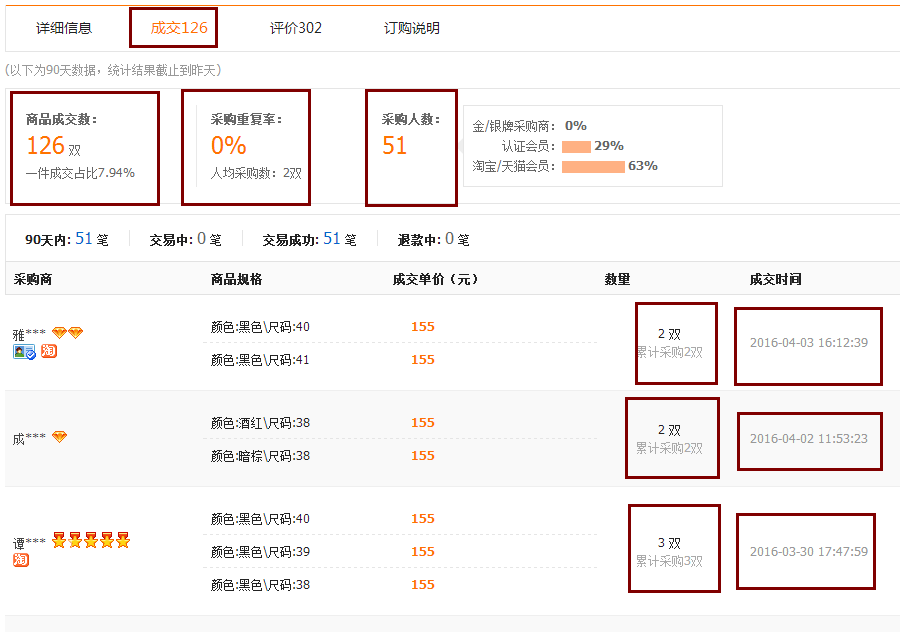This screenshot has width=900, height=632.
Task: Click the 交易成功 51 count
Action: pyautogui.click(x=332, y=239)
